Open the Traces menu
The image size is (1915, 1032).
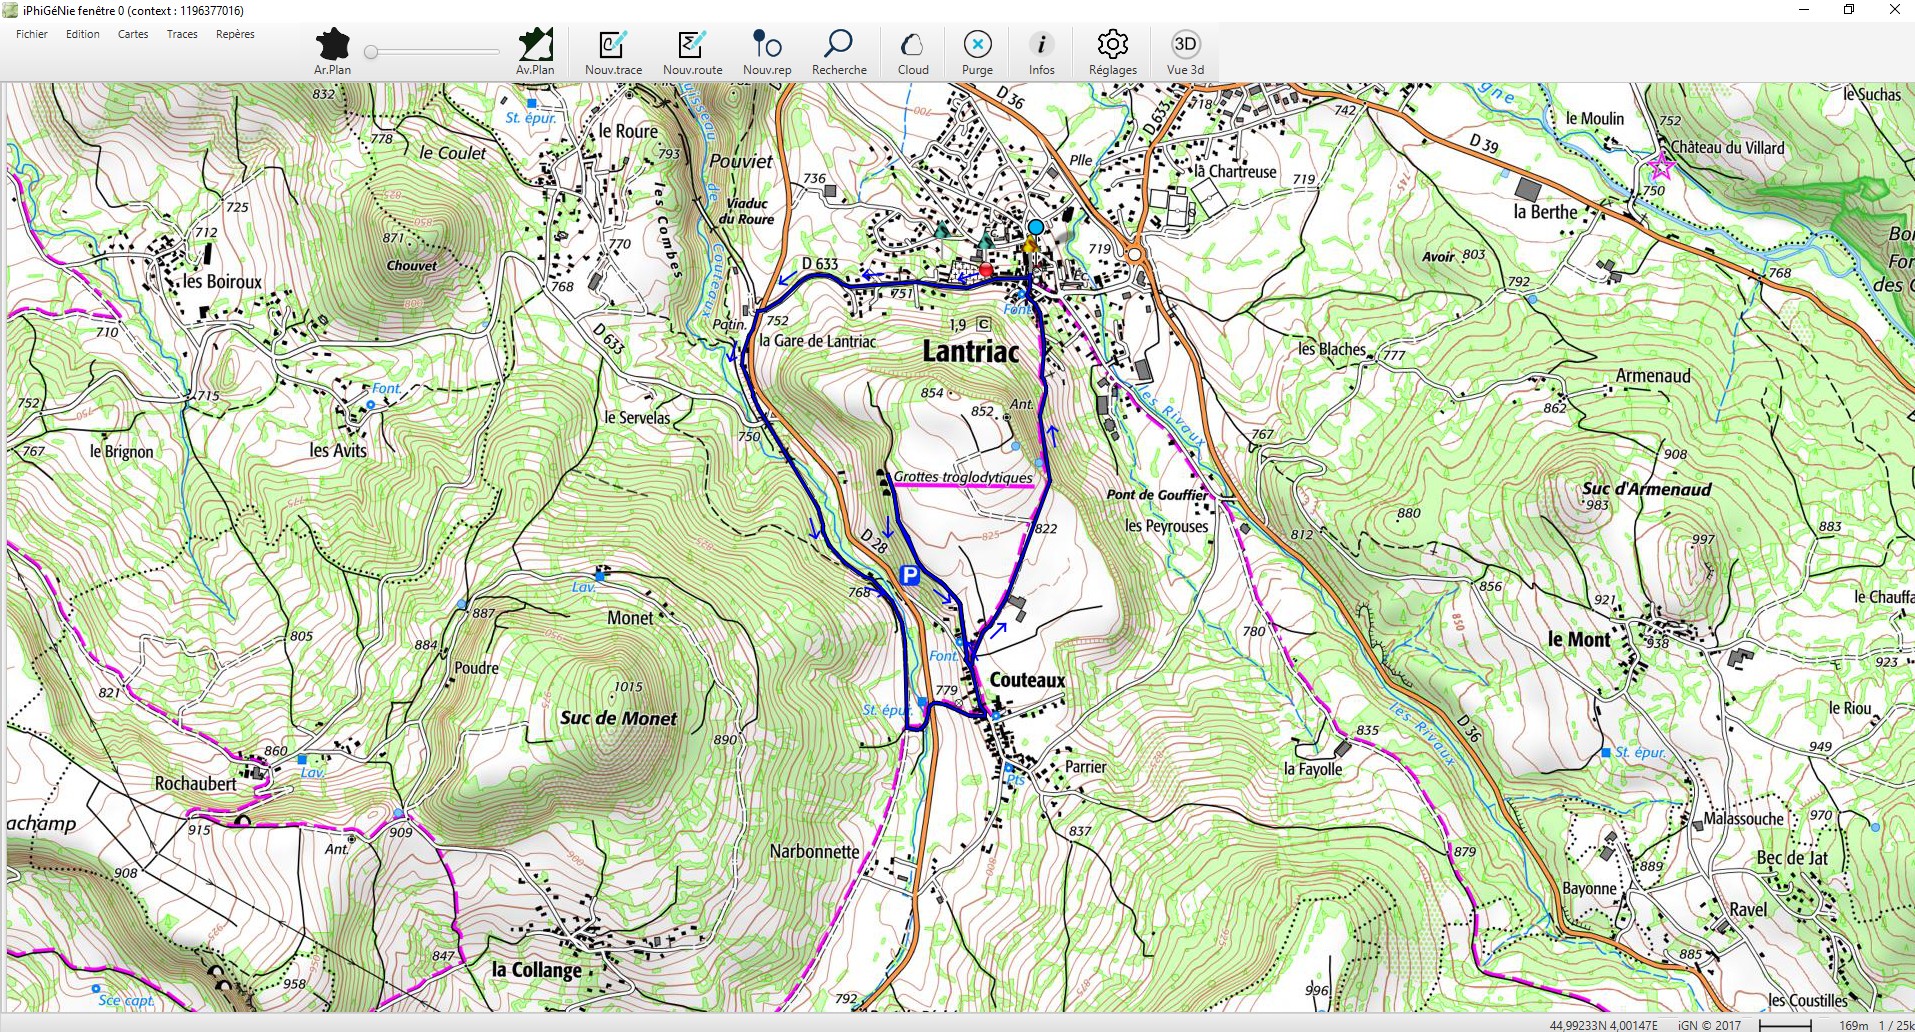182,34
